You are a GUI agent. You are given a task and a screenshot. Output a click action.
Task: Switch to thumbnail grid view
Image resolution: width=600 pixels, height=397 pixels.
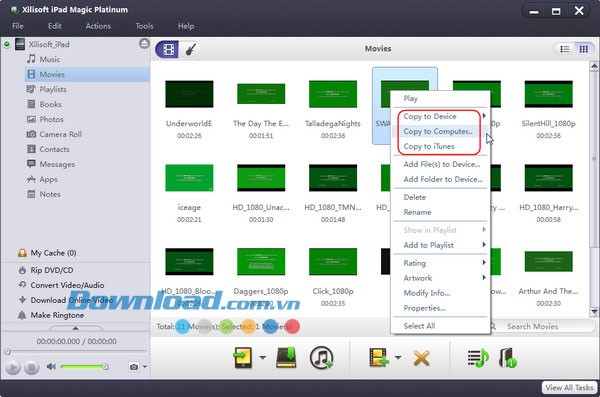[x=584, y=49]
